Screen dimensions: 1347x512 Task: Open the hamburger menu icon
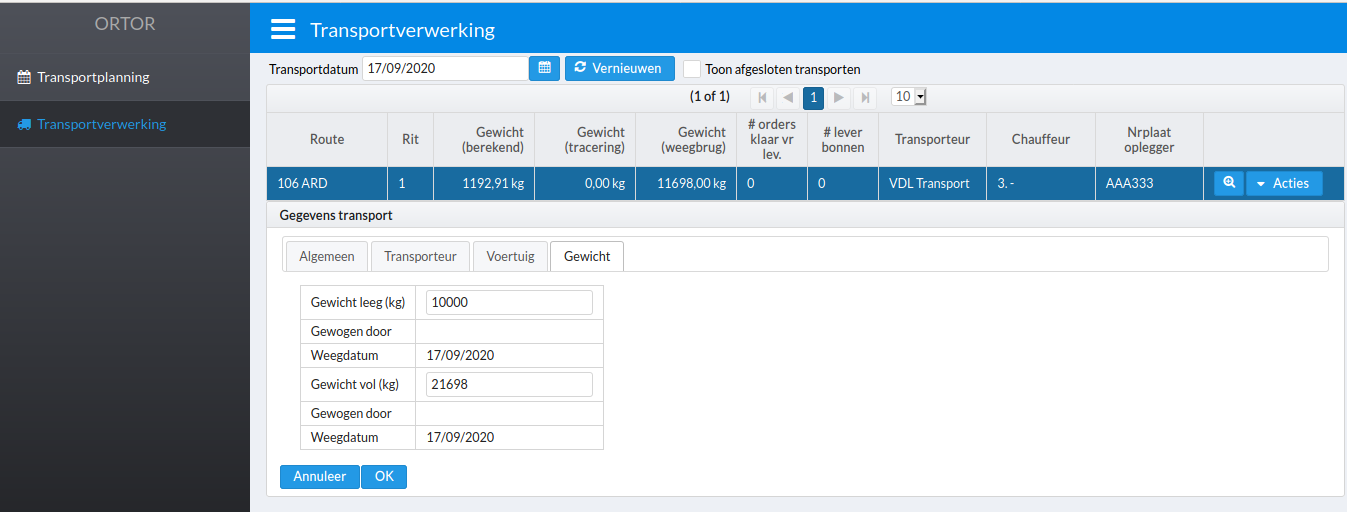[x=283, y=29]
